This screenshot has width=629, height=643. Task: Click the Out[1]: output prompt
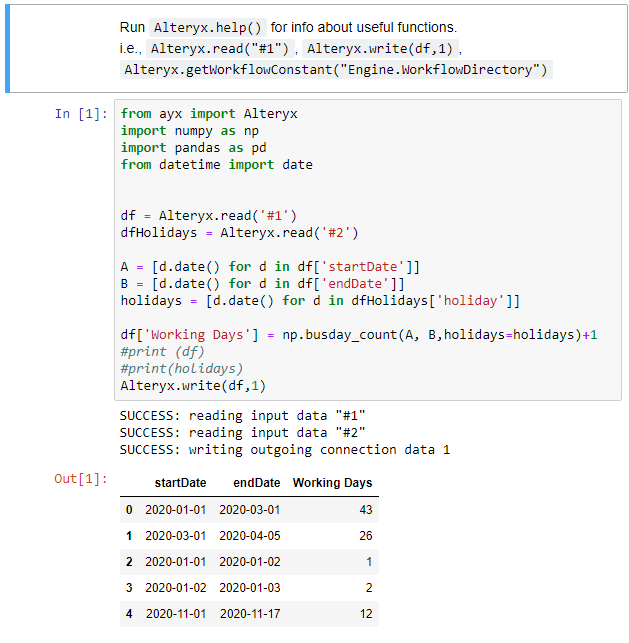tap(81, 479)
